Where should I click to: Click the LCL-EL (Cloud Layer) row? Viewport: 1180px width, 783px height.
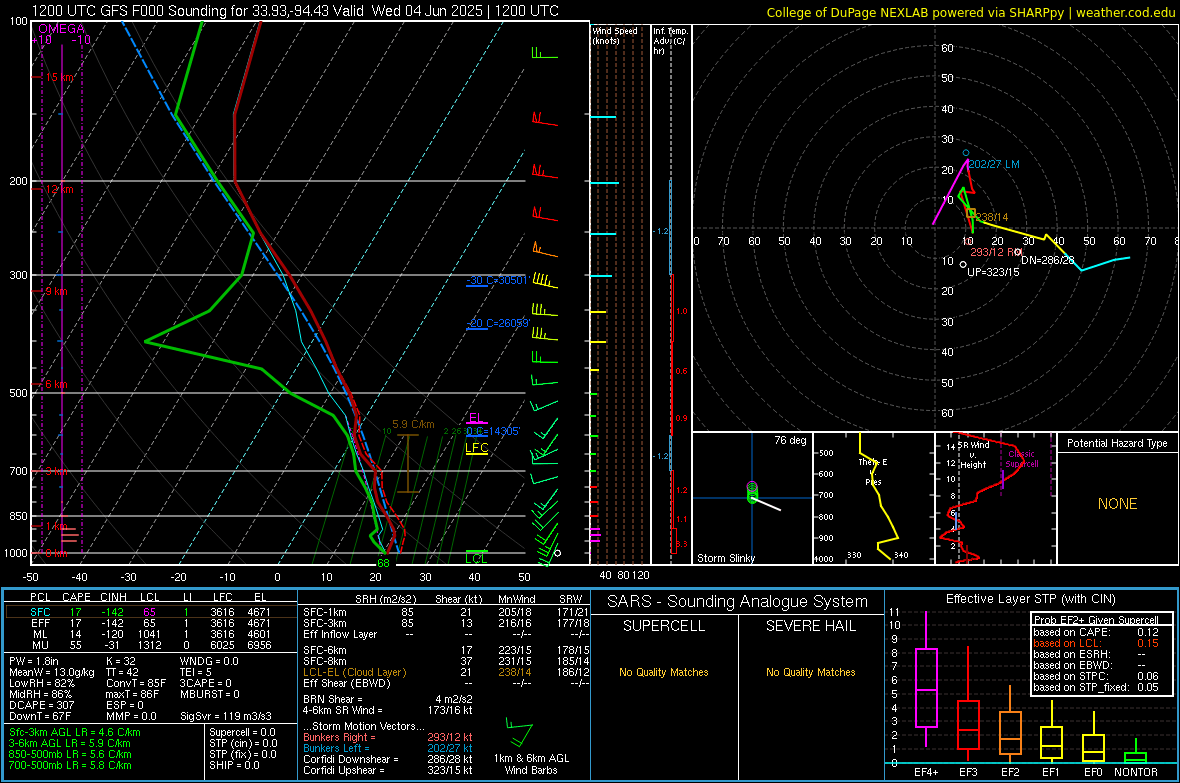tap(446, 672)
